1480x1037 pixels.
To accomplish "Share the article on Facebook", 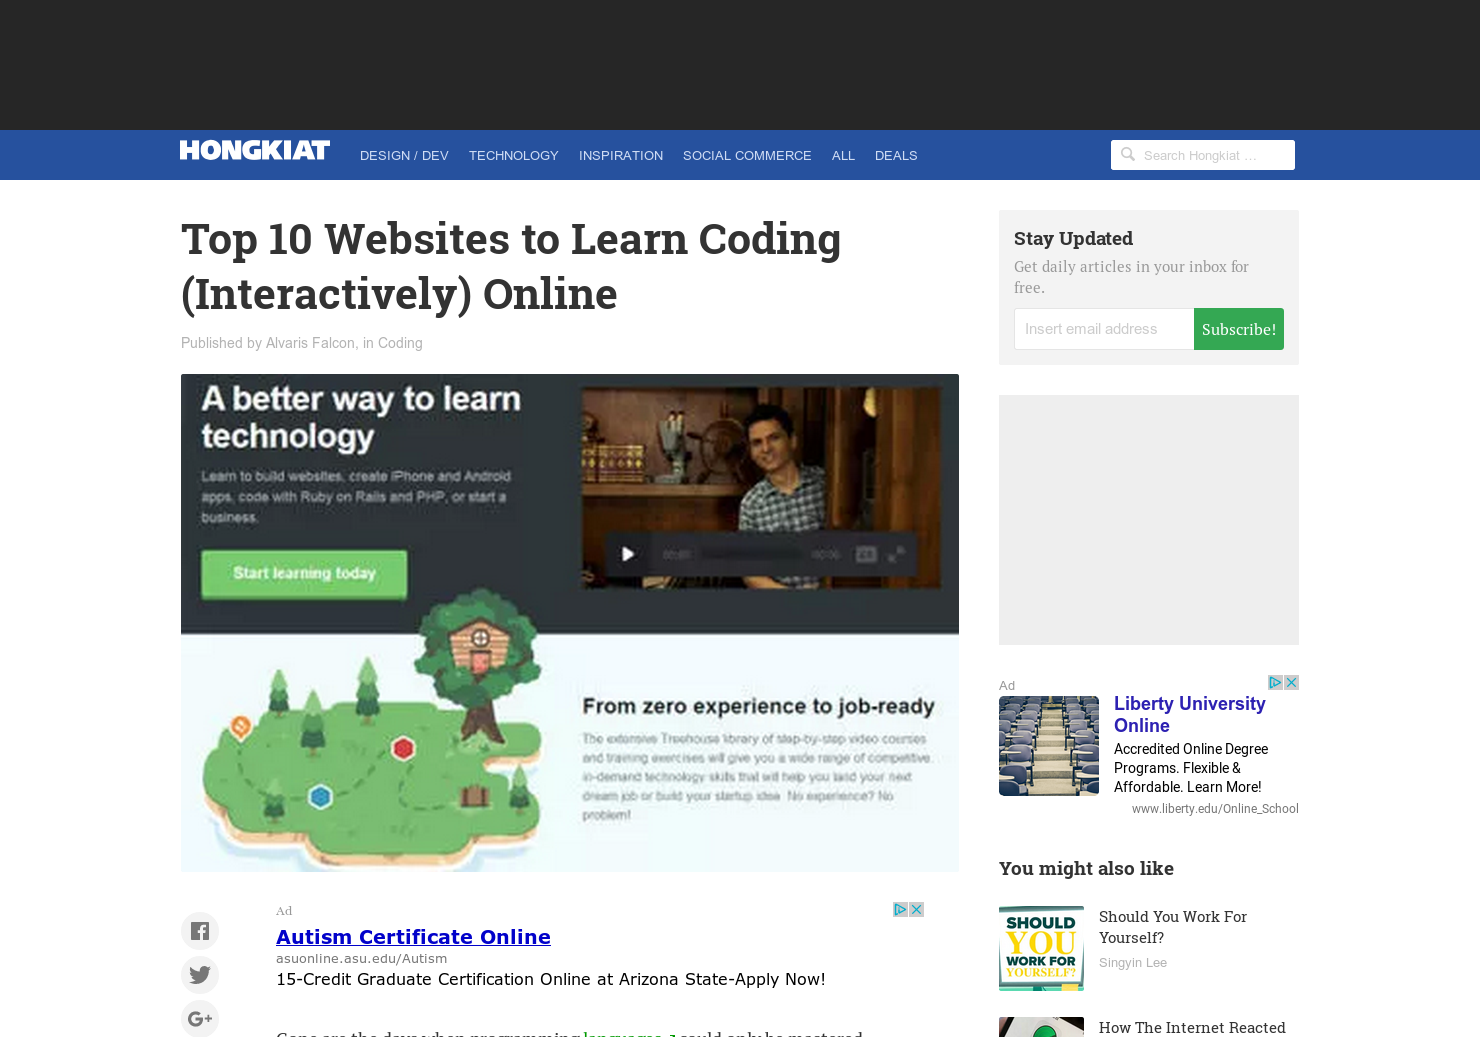I will pos(200,930).
